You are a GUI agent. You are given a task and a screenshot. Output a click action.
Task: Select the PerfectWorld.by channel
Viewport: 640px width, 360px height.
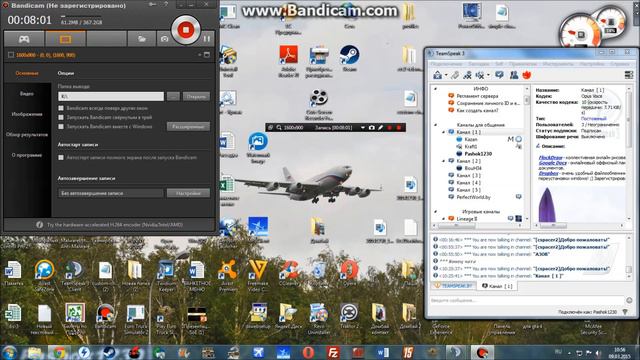pyautogui.click(x=473, y=197)
